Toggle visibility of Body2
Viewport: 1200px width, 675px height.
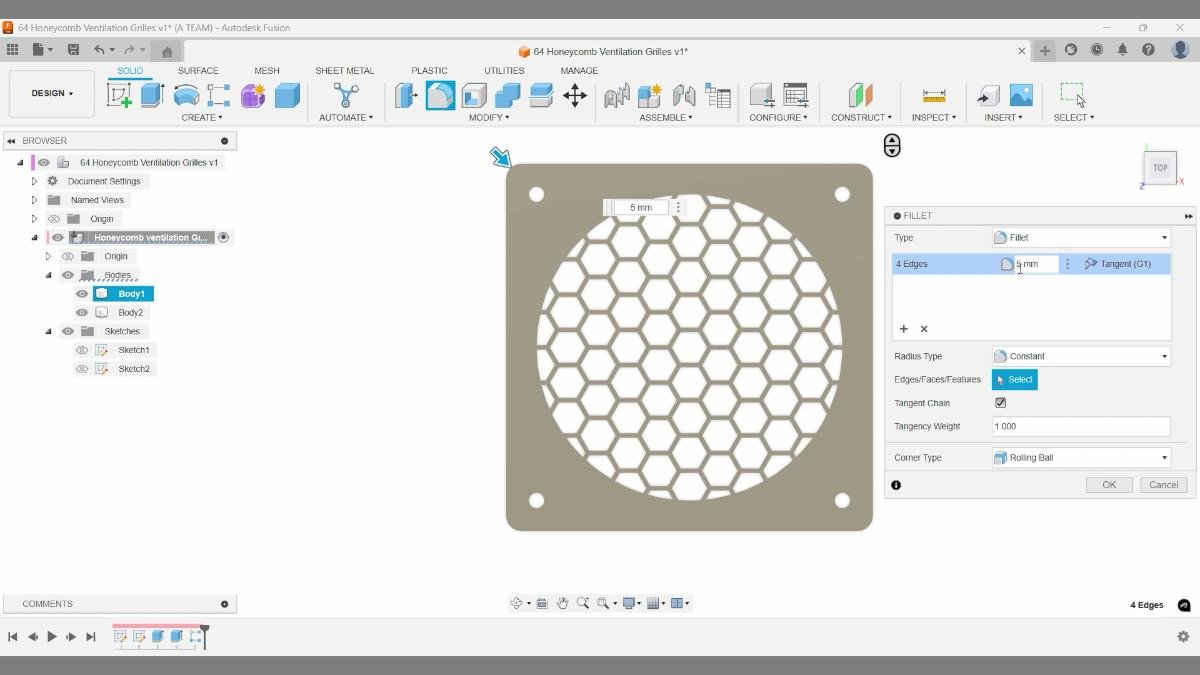point(82,313)
